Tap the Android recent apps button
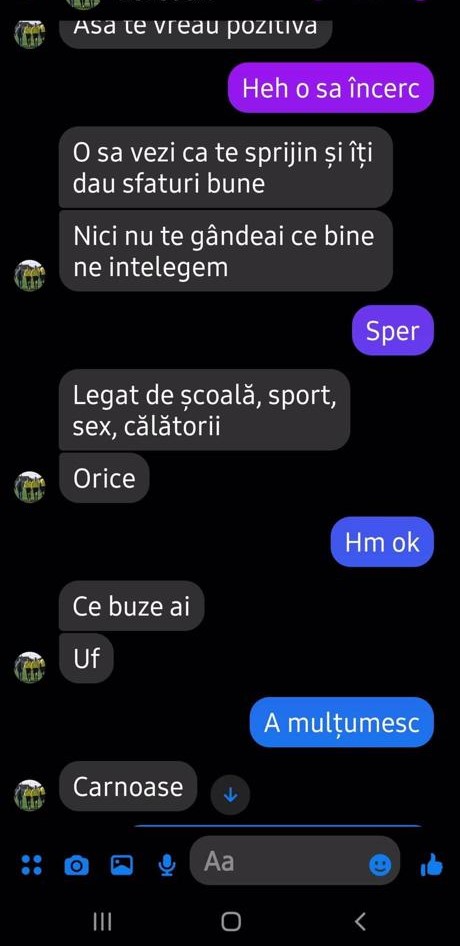 103,921
